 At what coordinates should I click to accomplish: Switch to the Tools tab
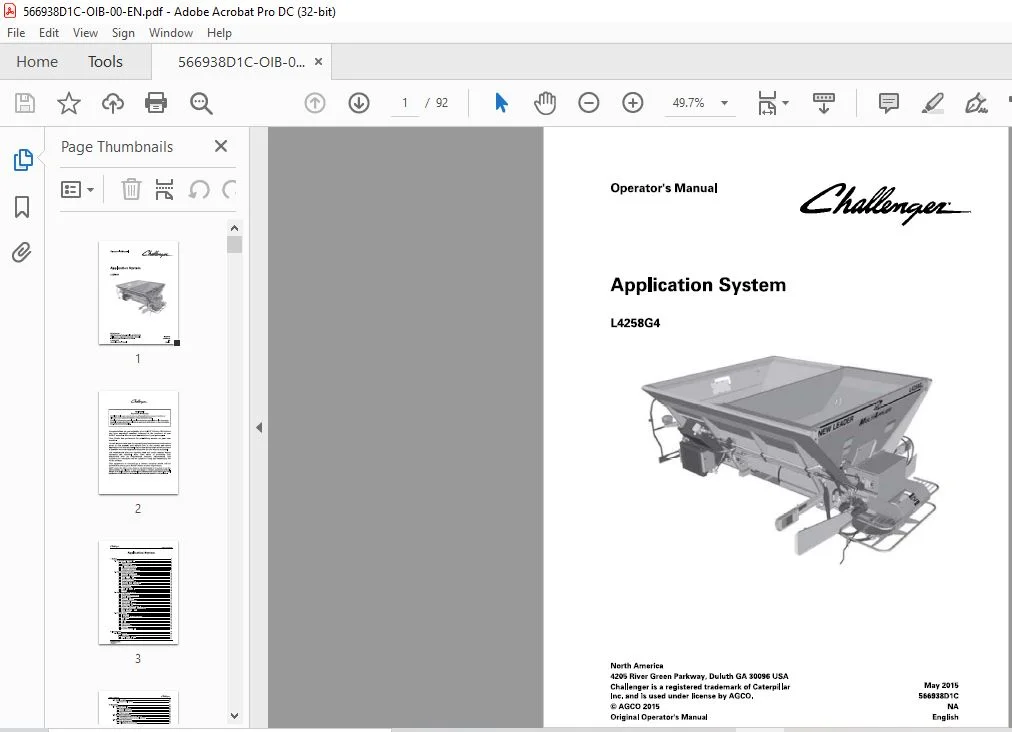coord(105,62)
